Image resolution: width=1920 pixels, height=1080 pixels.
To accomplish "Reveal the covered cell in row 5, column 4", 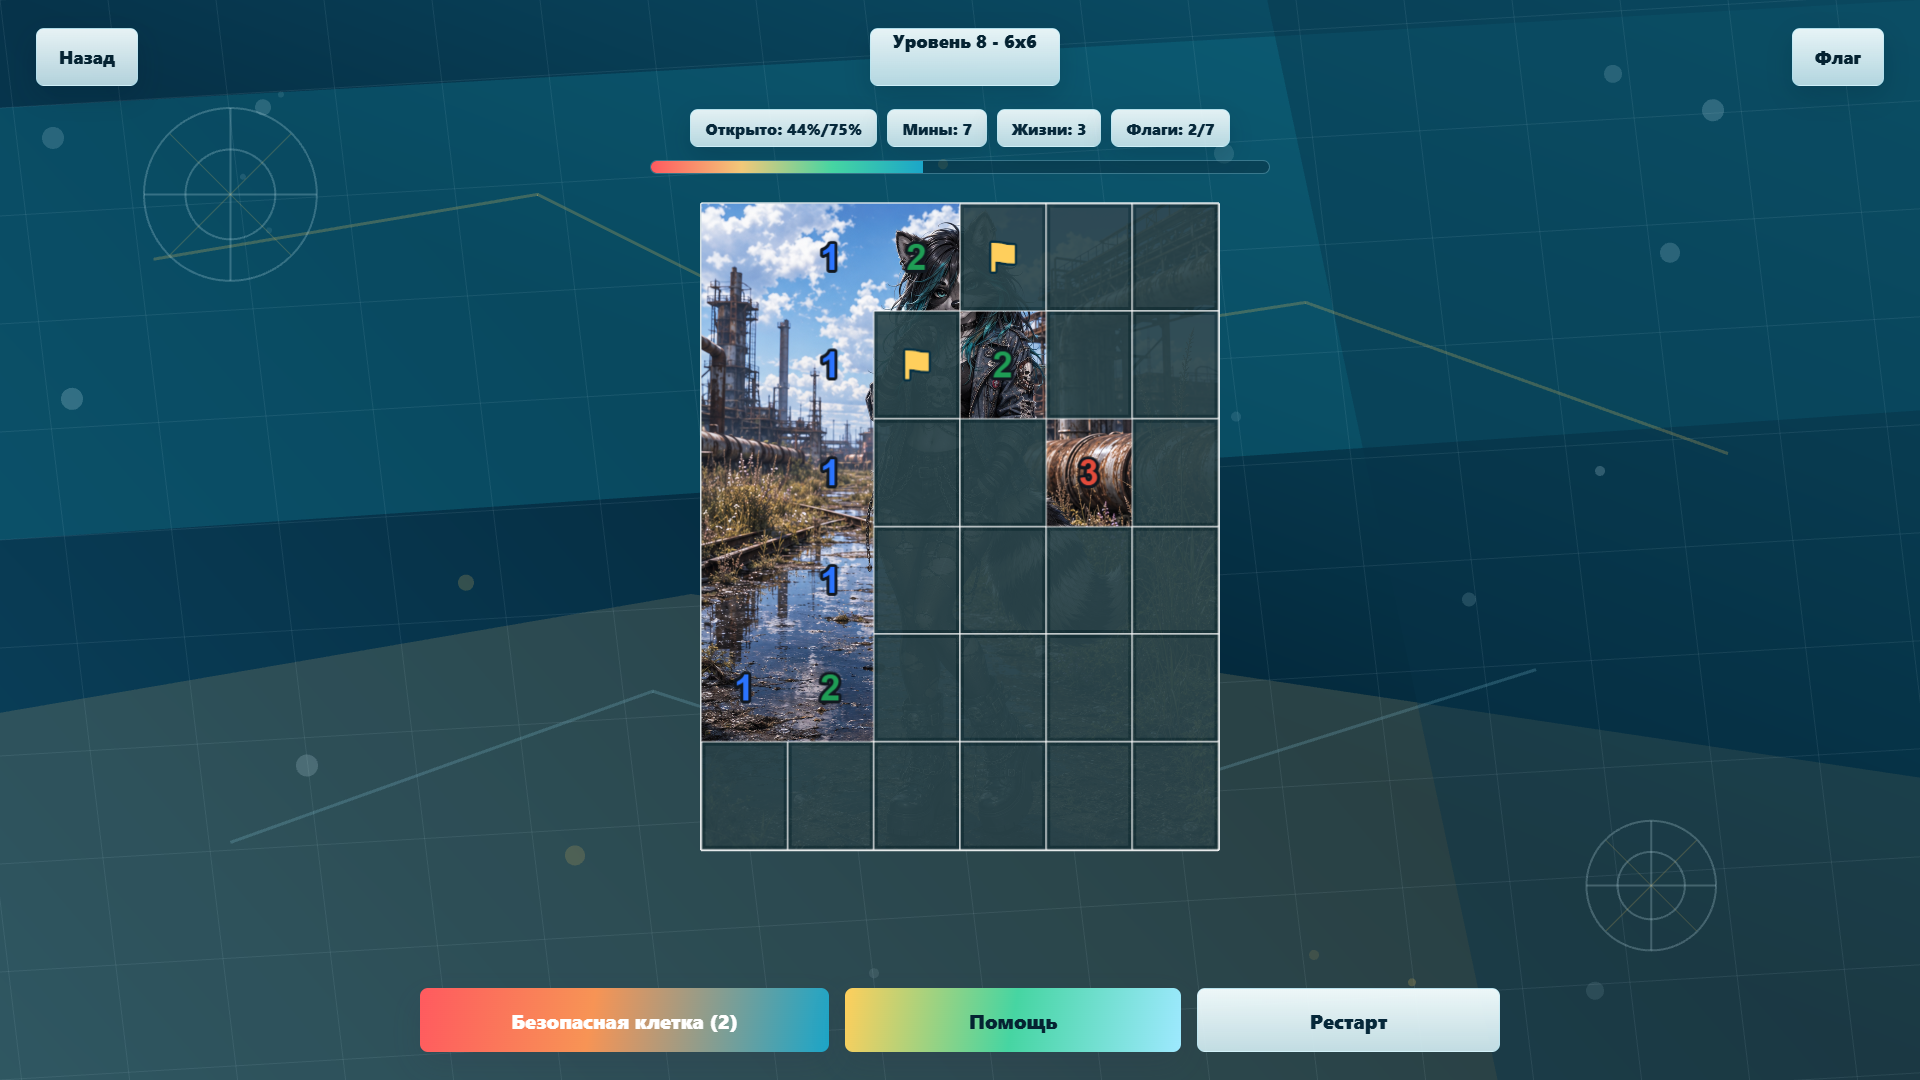I will click(1003, 688).
